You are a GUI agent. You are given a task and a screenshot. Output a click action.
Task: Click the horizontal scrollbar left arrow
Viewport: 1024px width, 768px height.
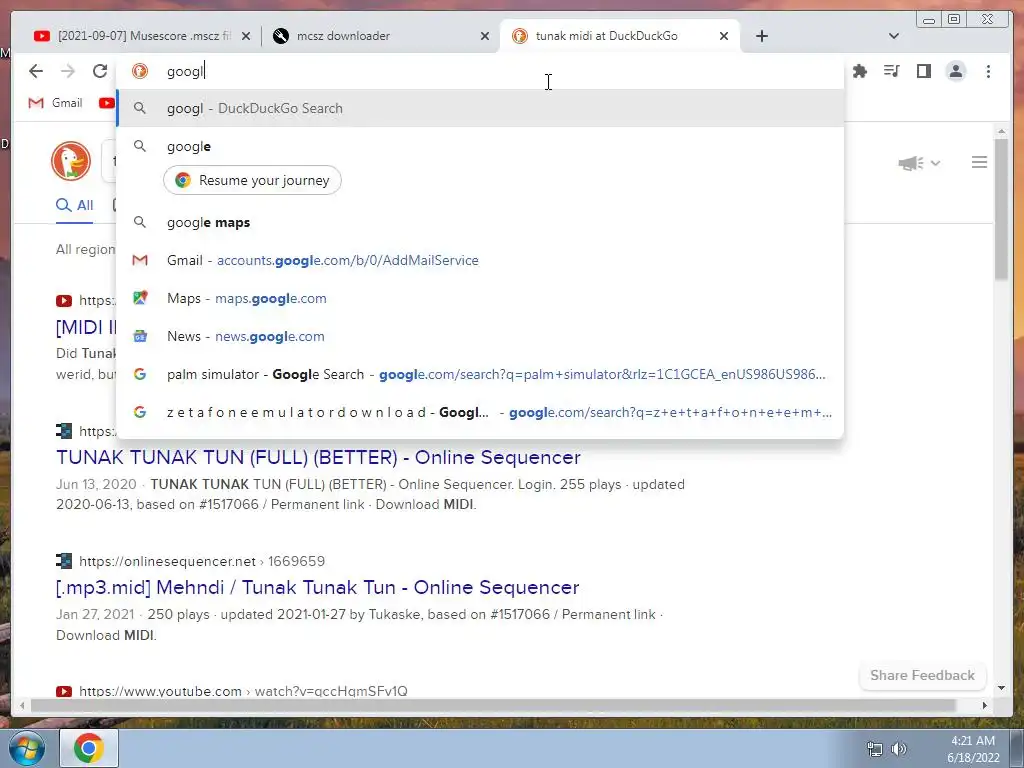click(22, 705)
